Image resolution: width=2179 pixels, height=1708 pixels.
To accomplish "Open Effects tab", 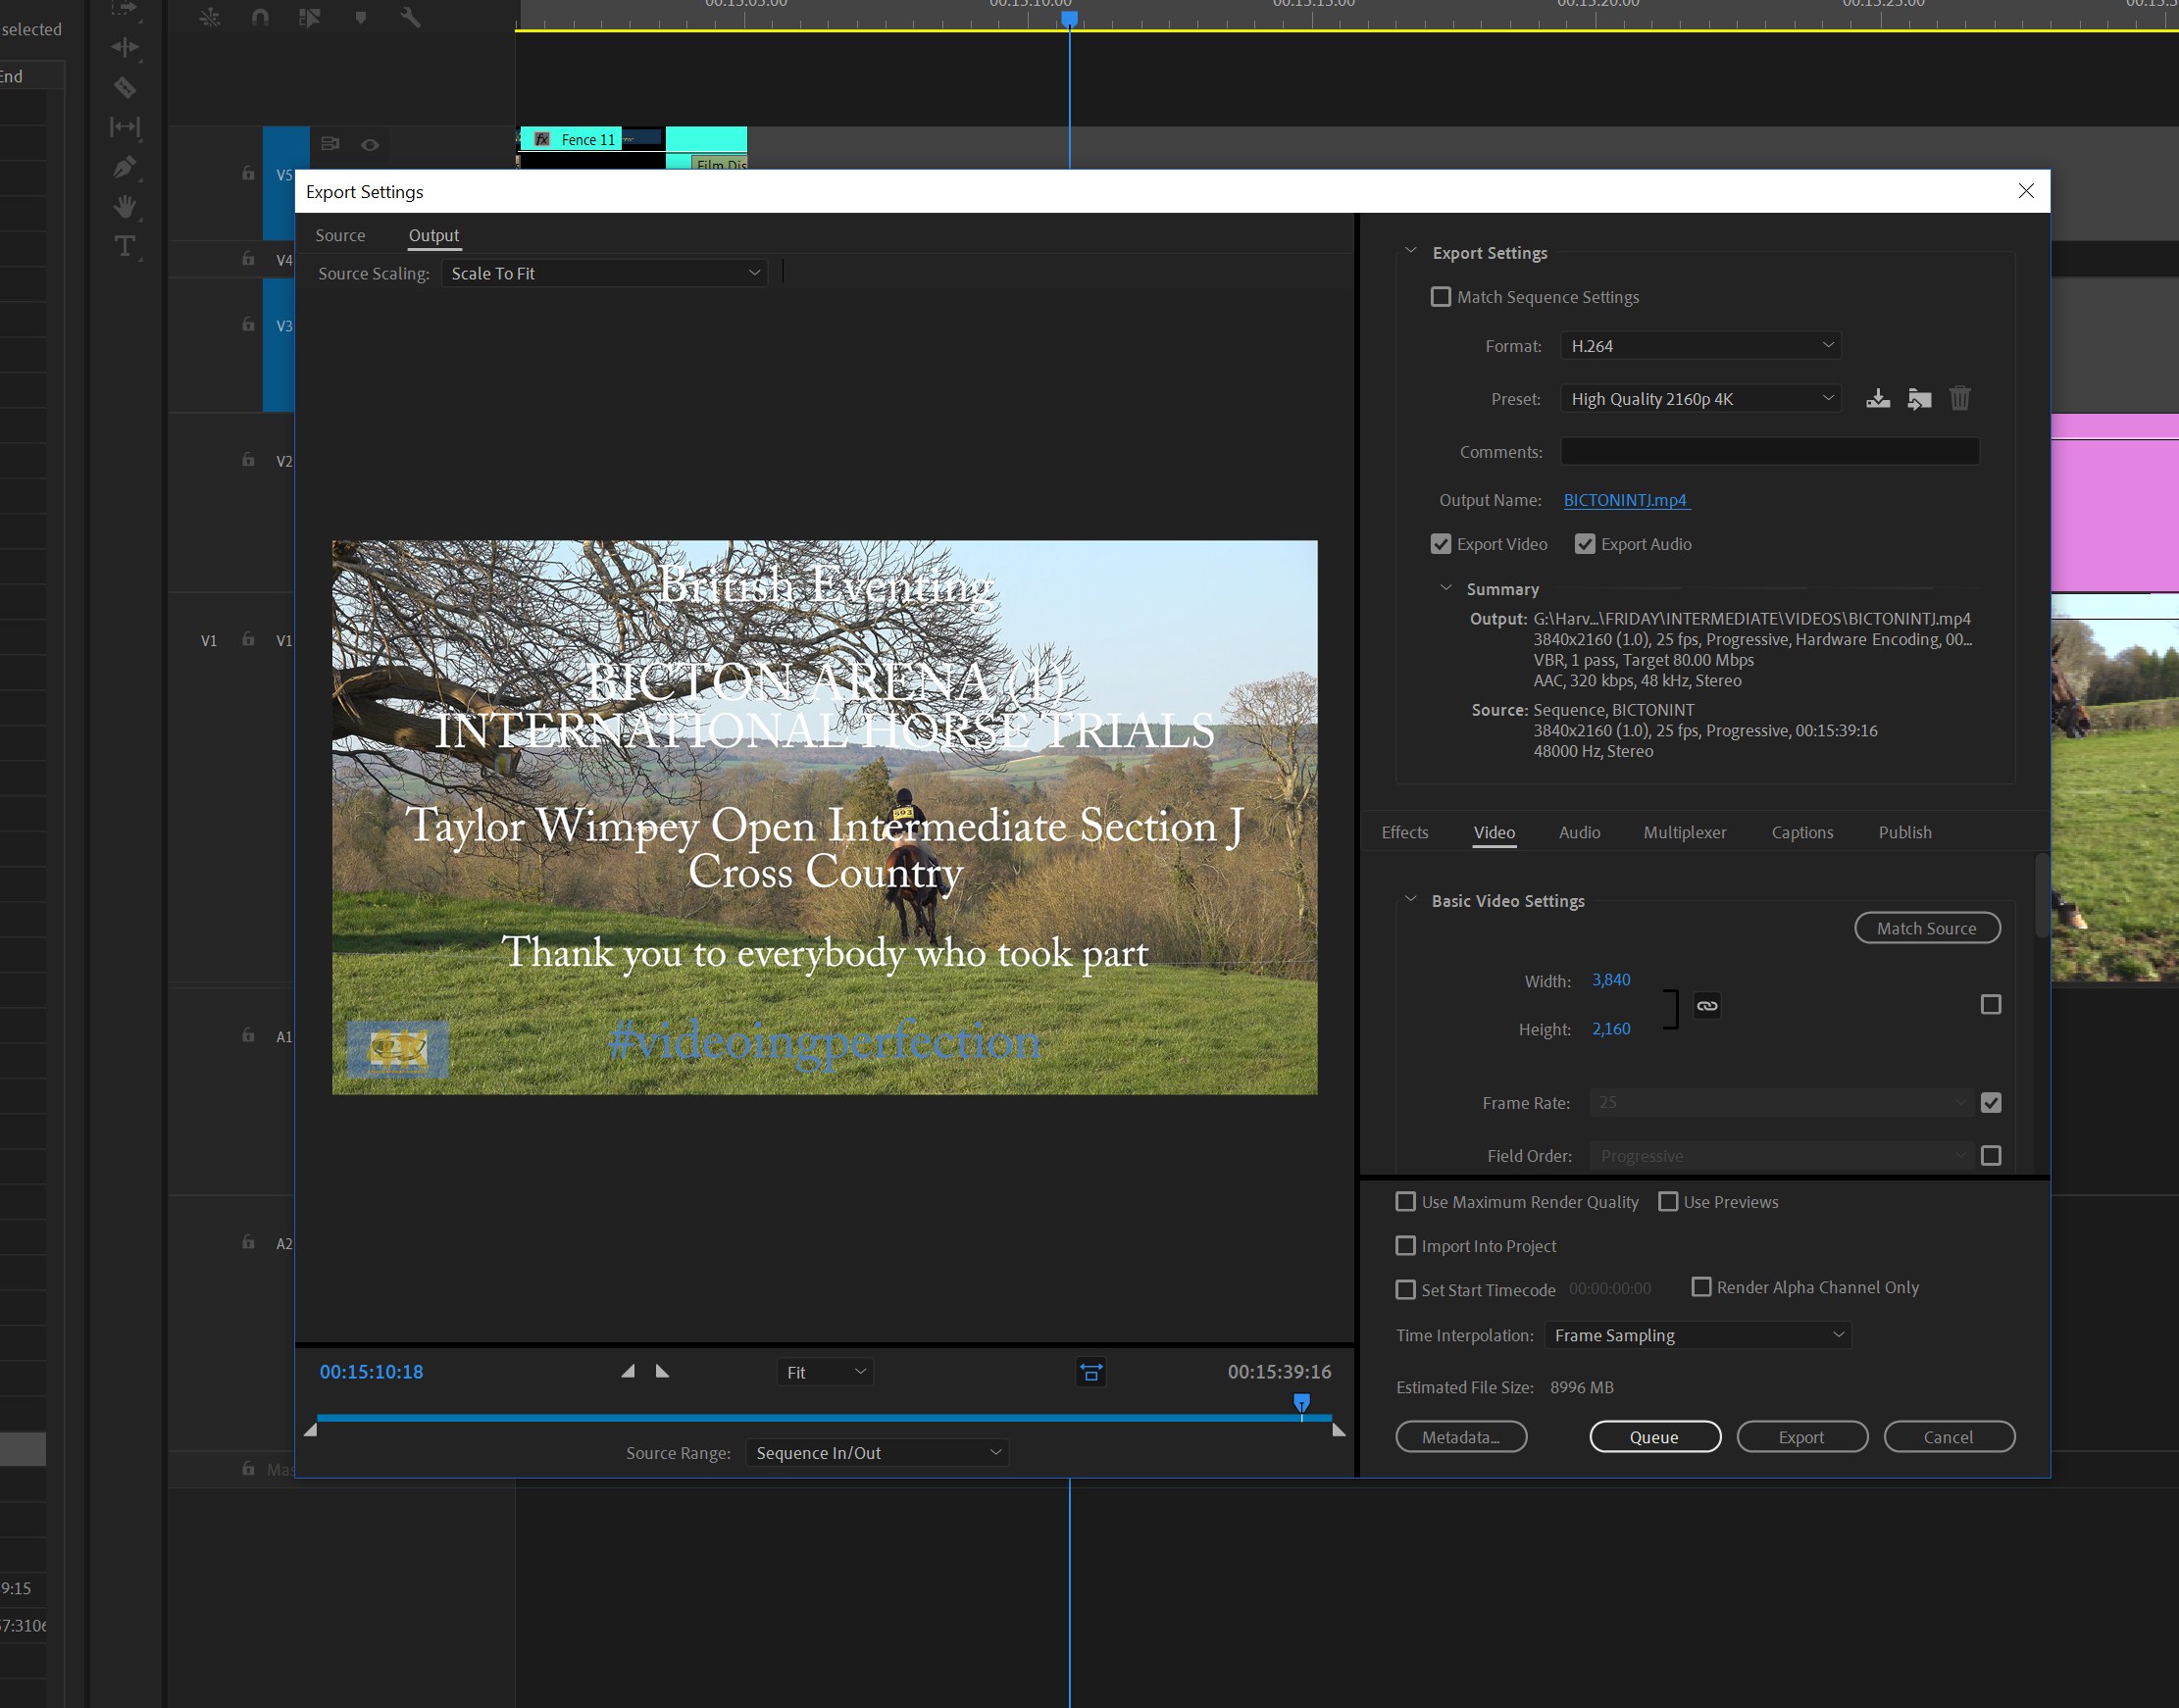I will click(x=1405, y=832).
